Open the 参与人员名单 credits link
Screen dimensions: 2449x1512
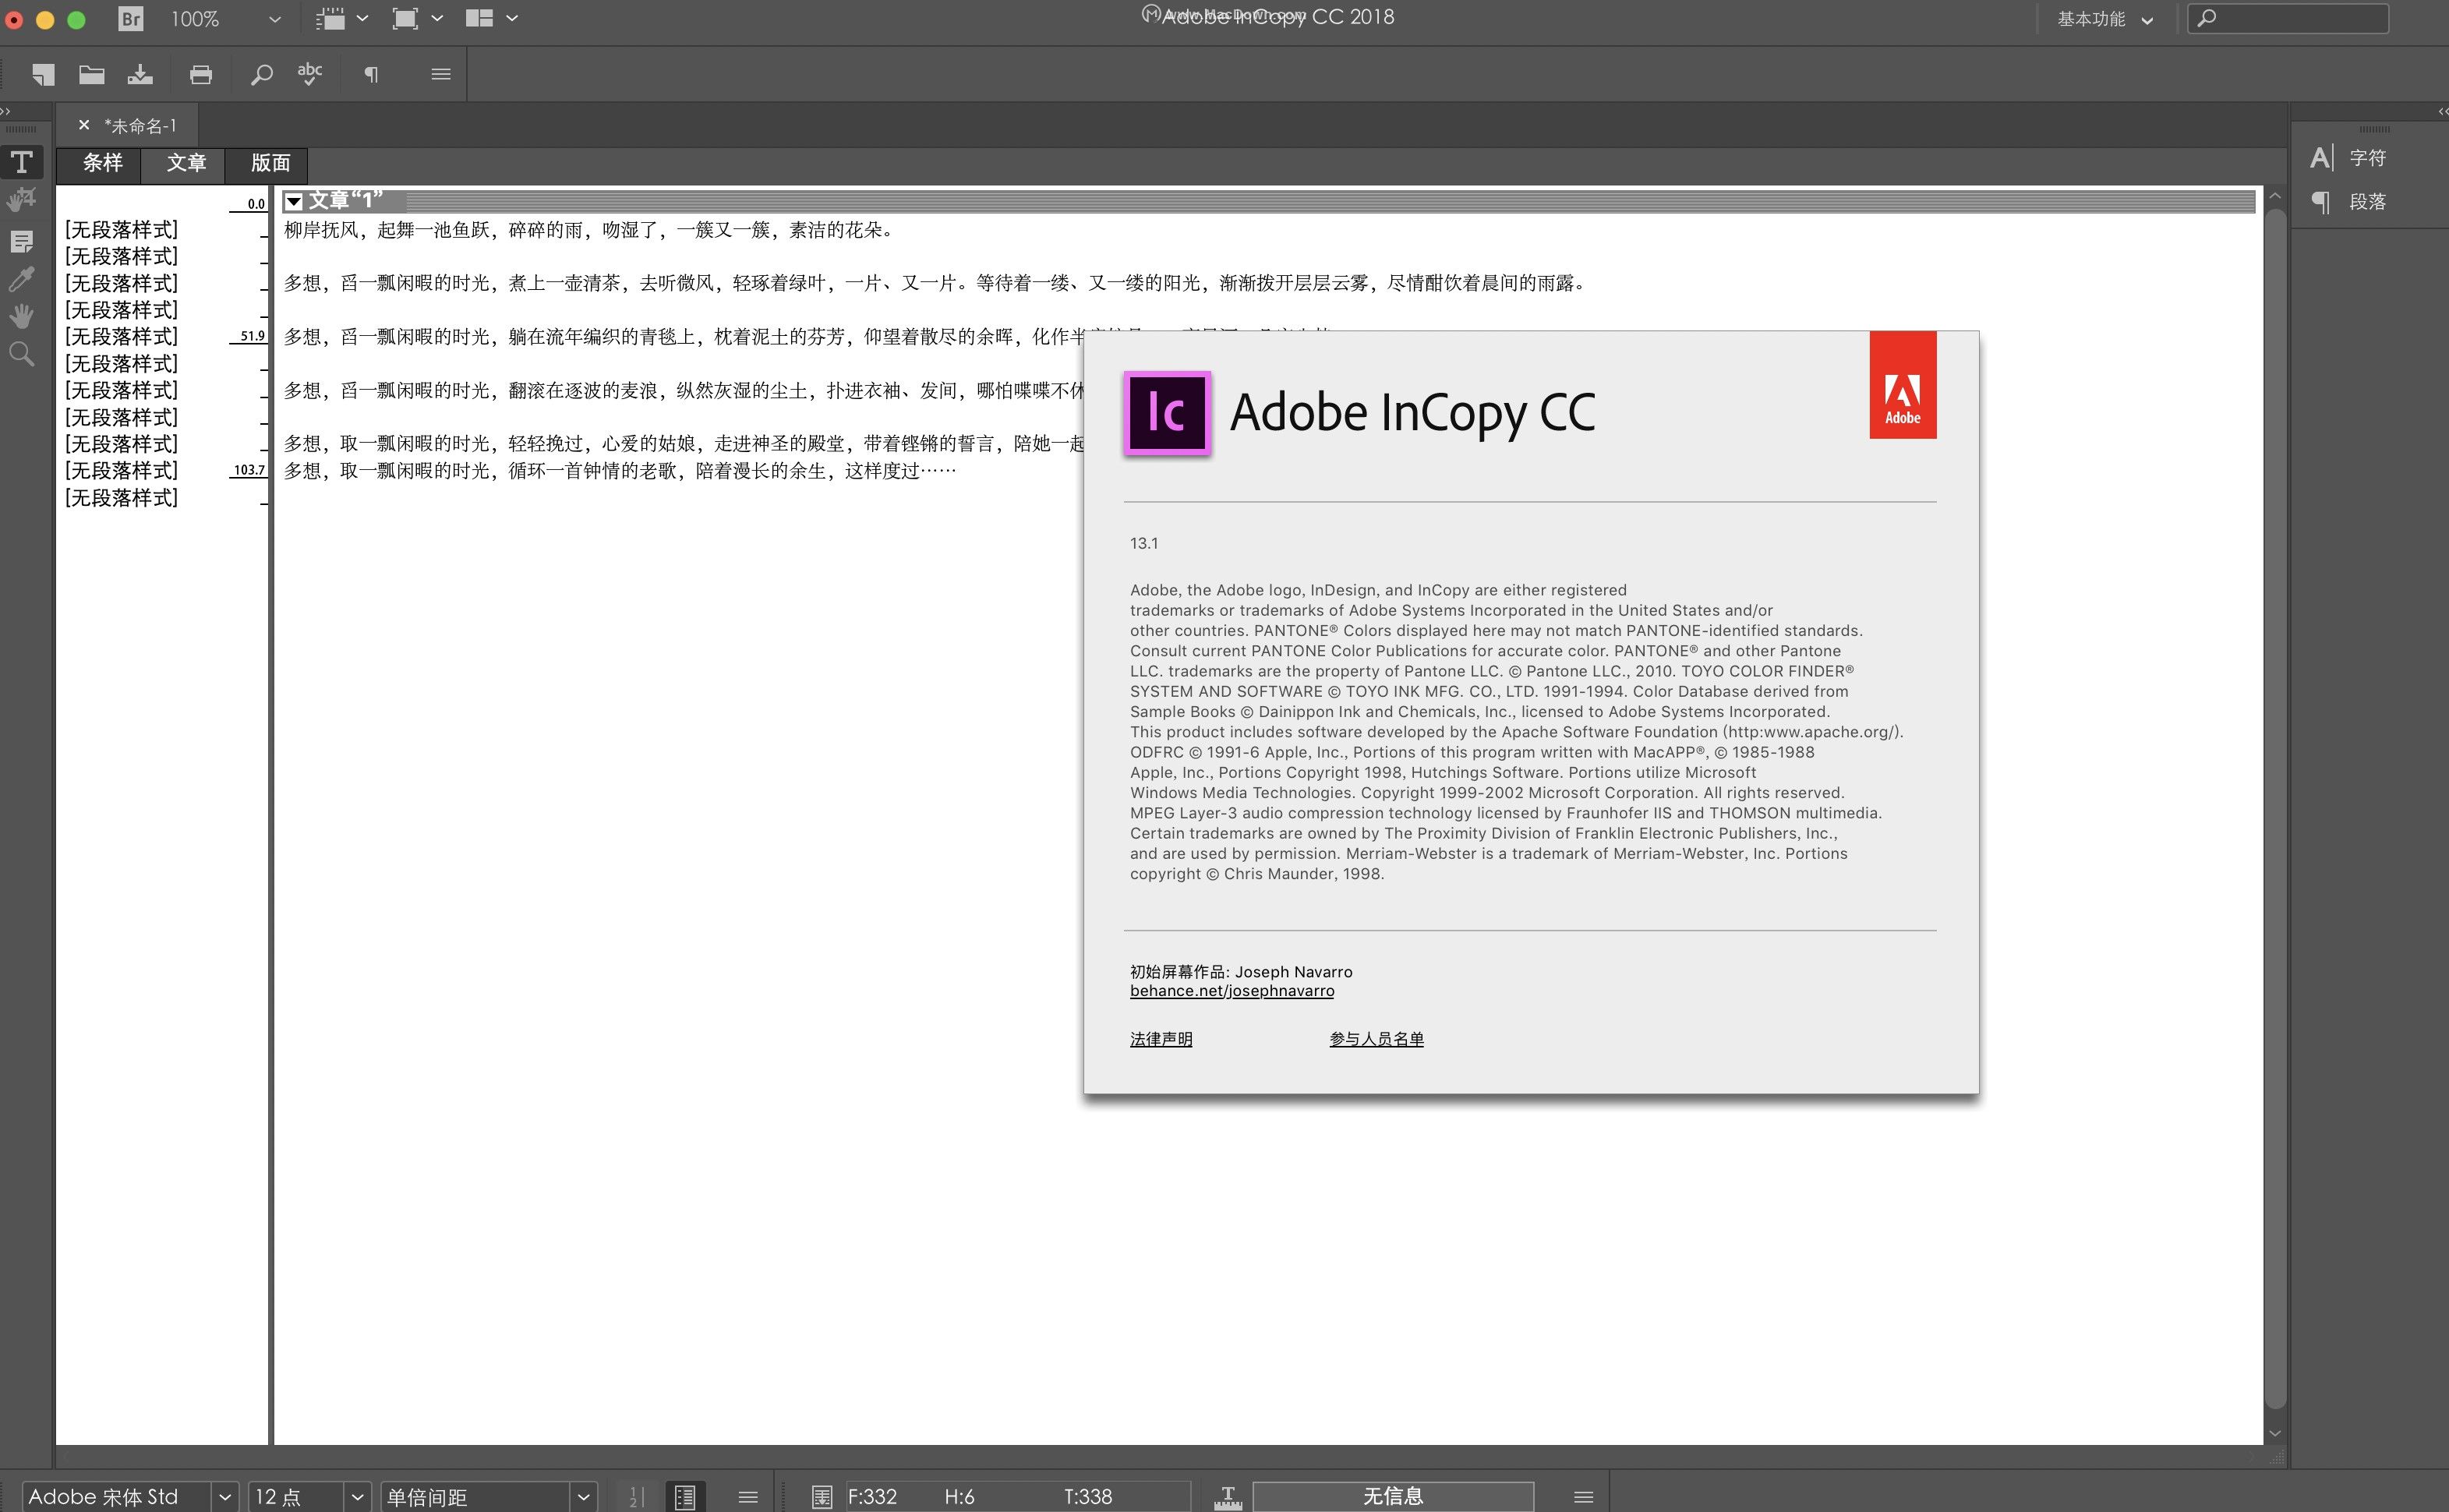point(1377,1039)
